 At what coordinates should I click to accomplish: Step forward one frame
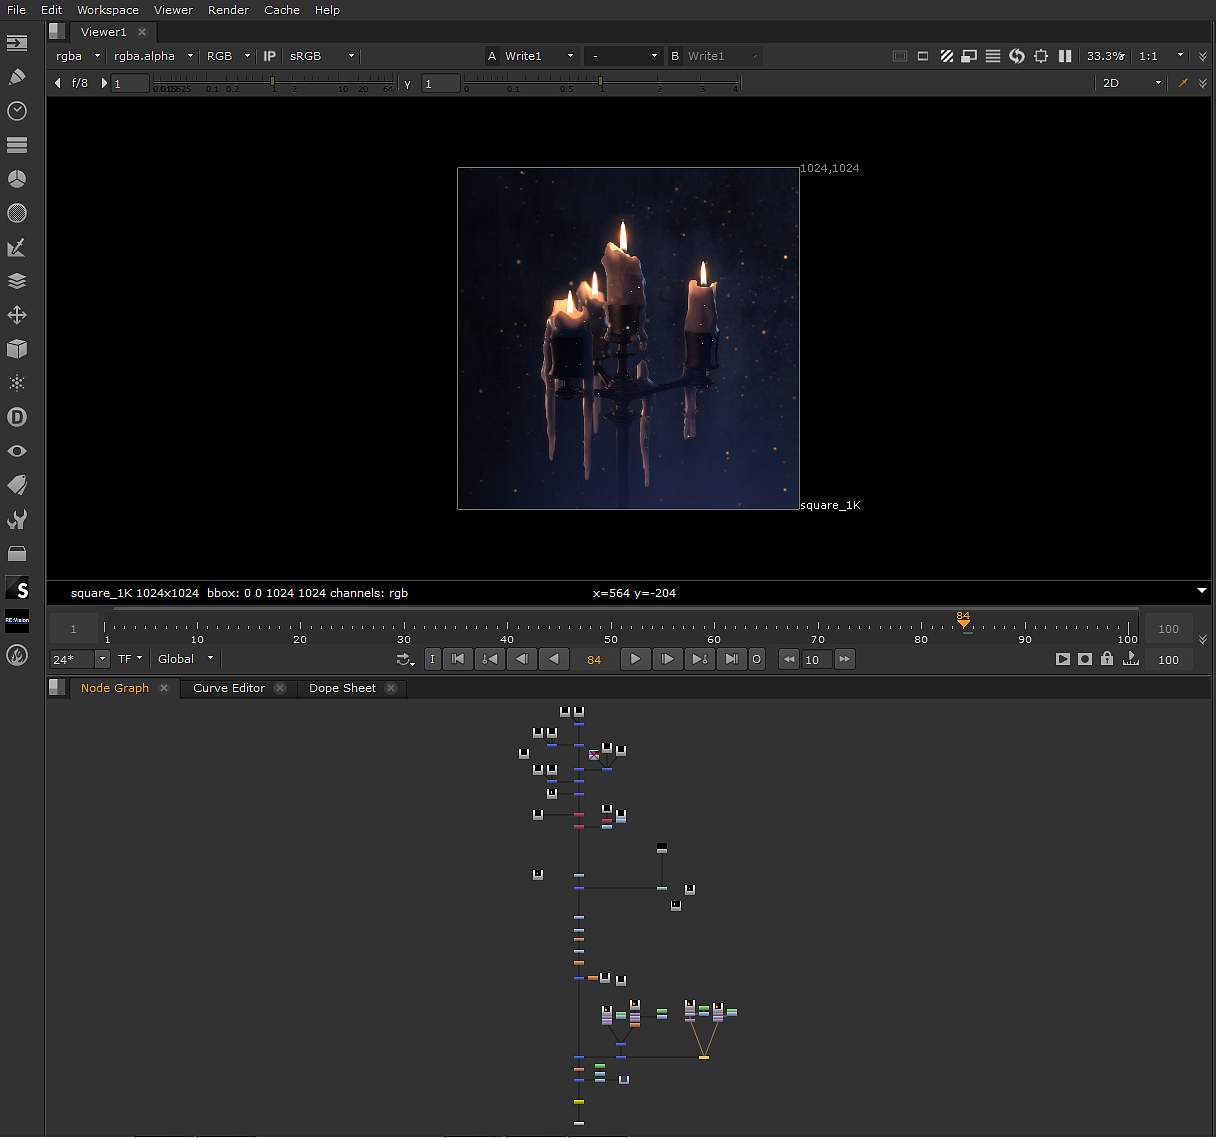click(666, 659)
